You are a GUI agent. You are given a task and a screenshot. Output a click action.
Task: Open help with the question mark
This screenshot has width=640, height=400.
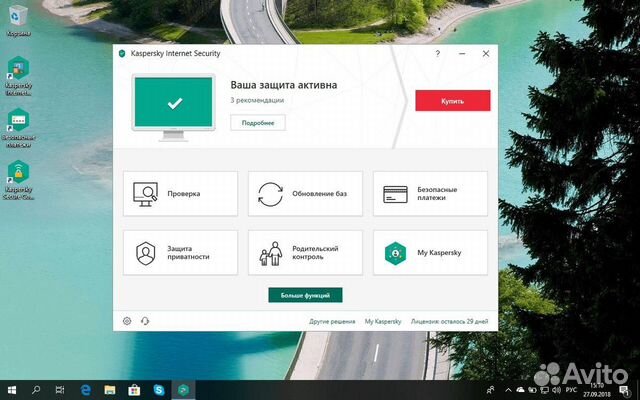(x=438, y=53)
